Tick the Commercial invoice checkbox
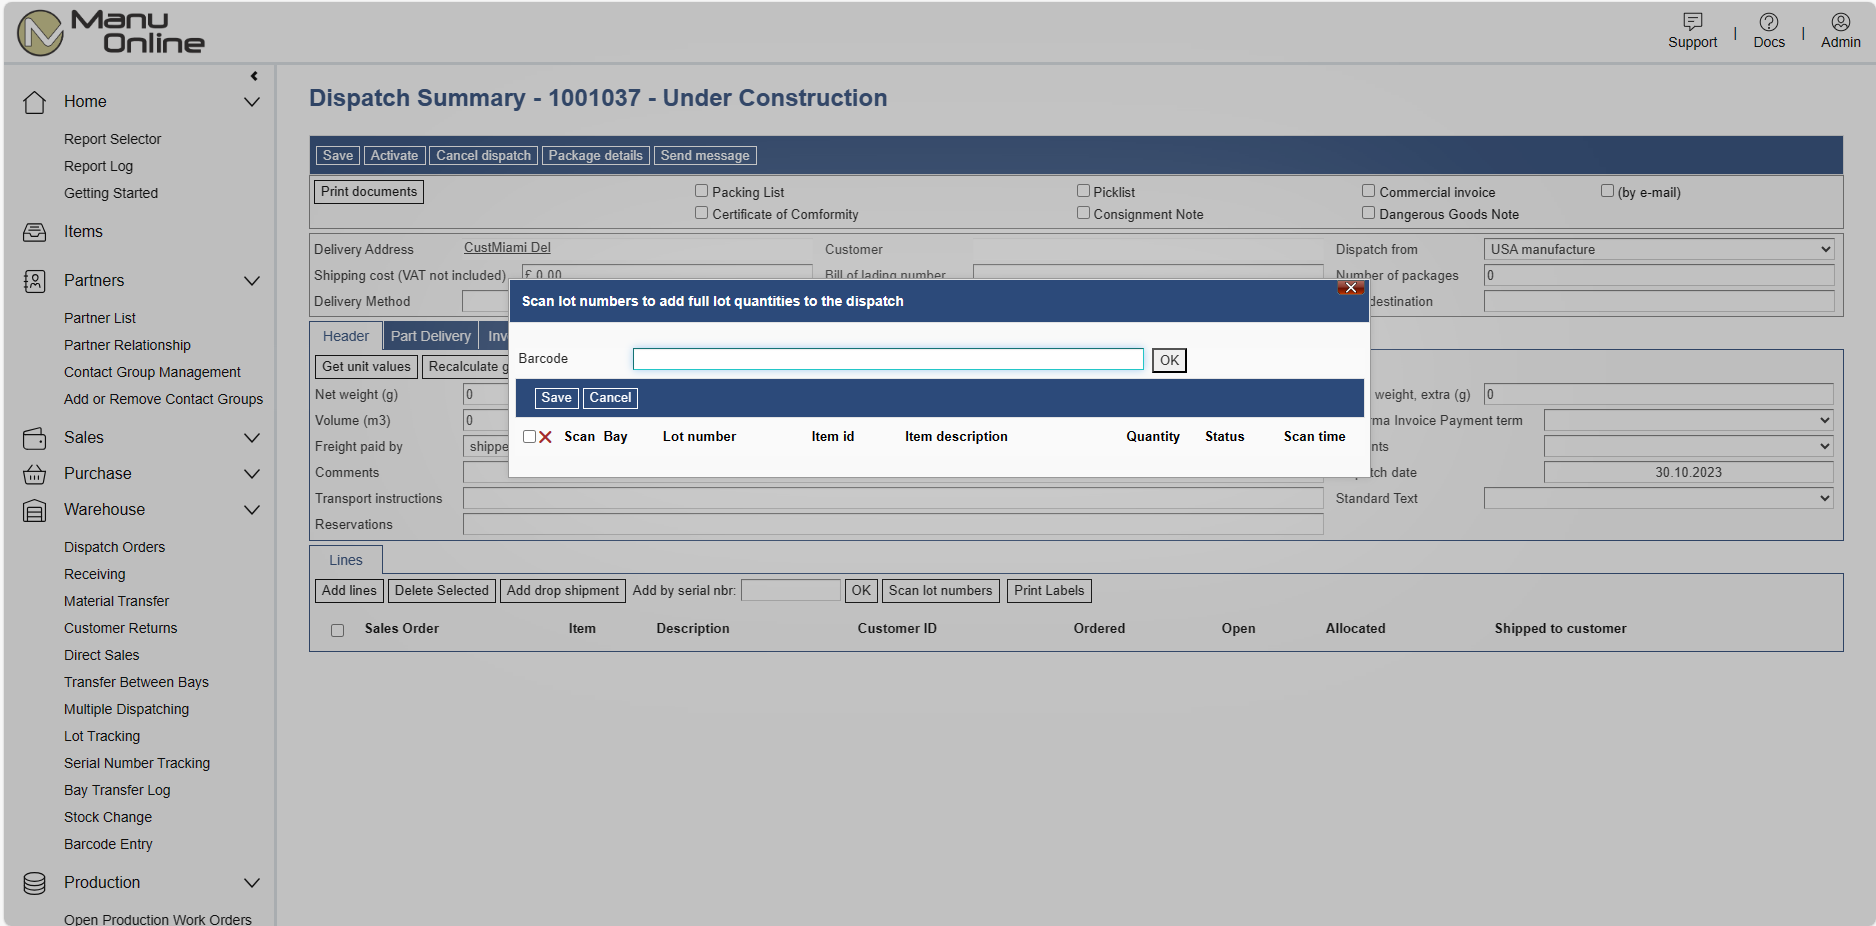This screenshot has width=1876, height=926. coord(1368,191)
